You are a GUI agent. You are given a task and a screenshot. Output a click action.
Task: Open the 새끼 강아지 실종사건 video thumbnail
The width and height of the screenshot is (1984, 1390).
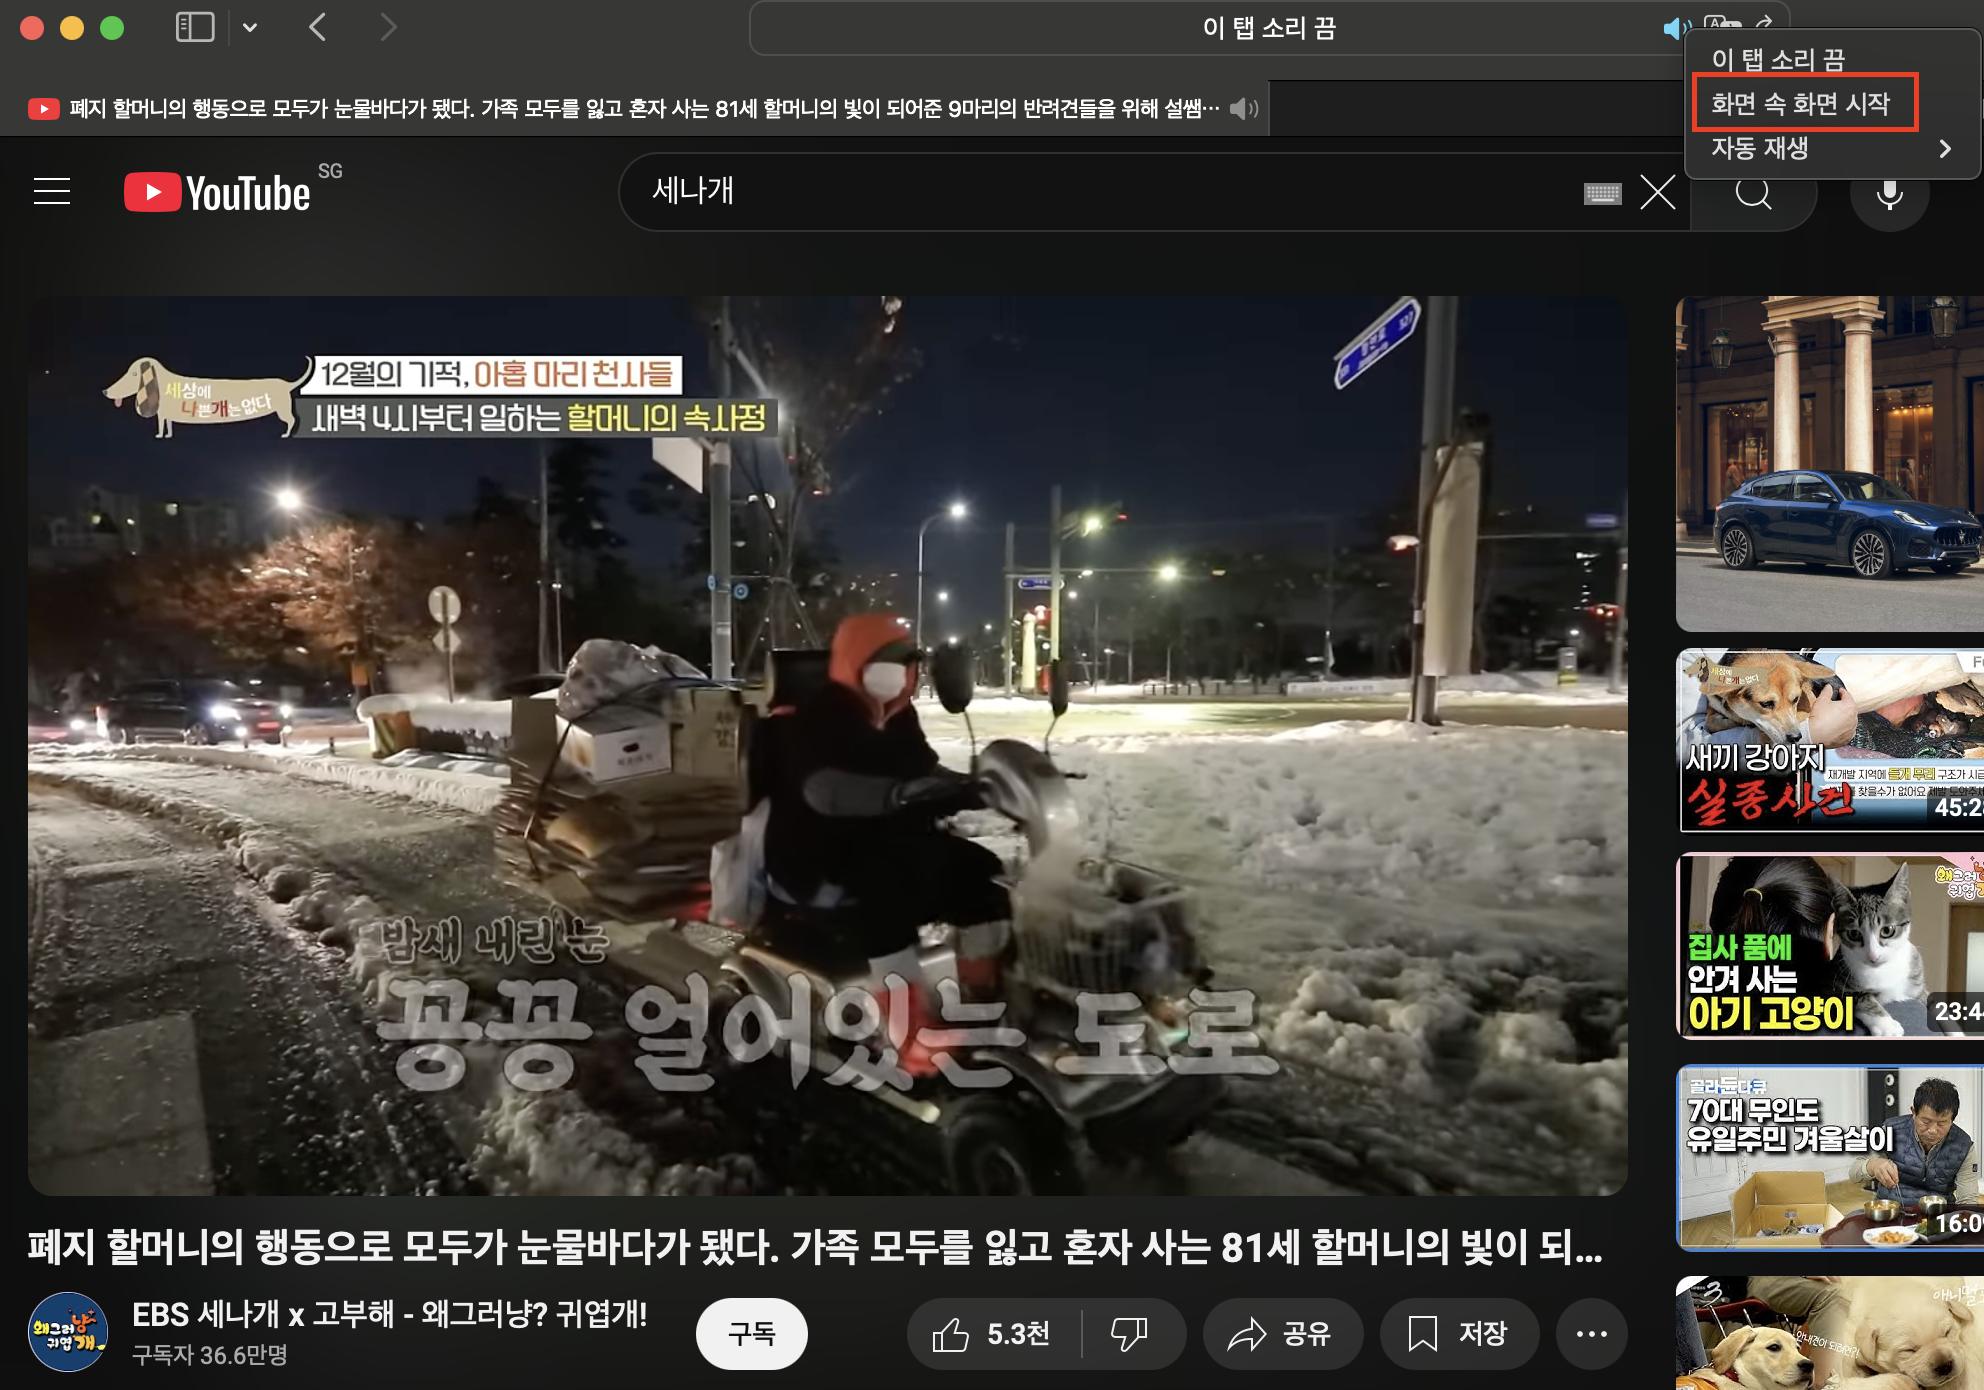click(1828, 740)
